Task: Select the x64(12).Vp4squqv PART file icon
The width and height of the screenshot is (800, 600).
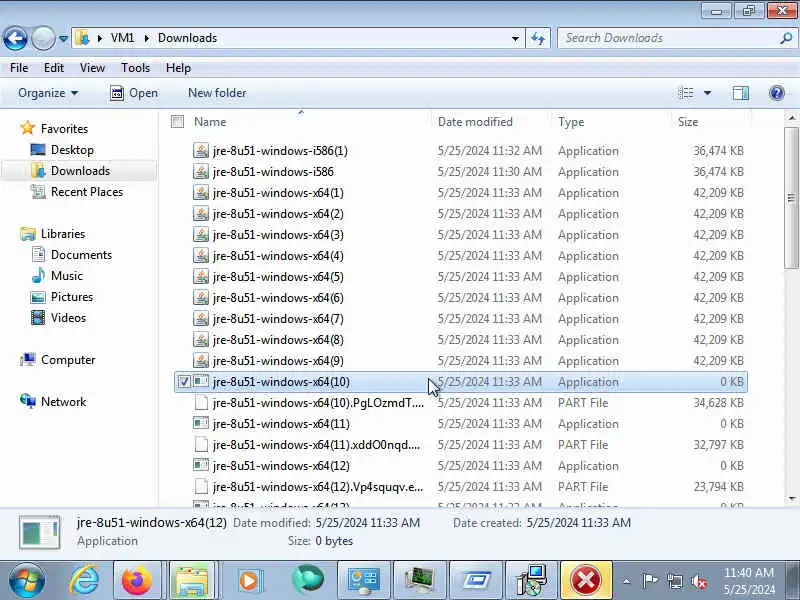Action: click(x=201, y=487)
